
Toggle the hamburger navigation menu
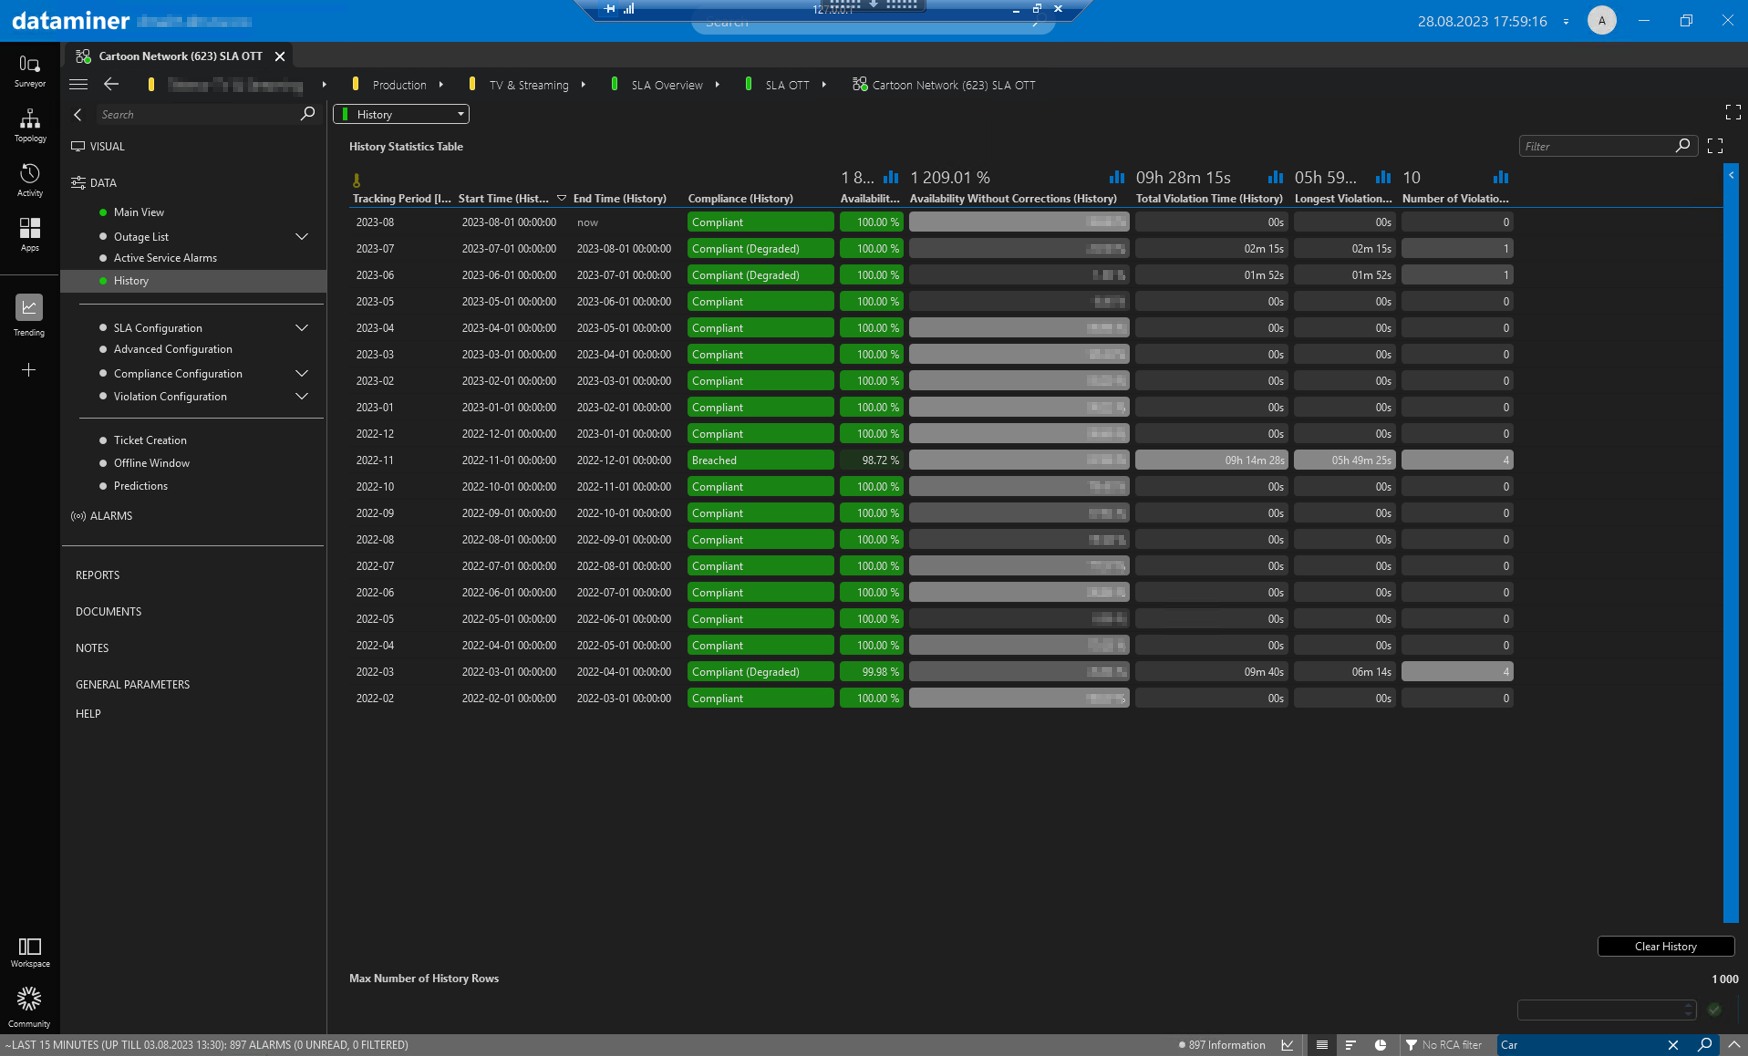pyautogui.click(x=78, y=84)
